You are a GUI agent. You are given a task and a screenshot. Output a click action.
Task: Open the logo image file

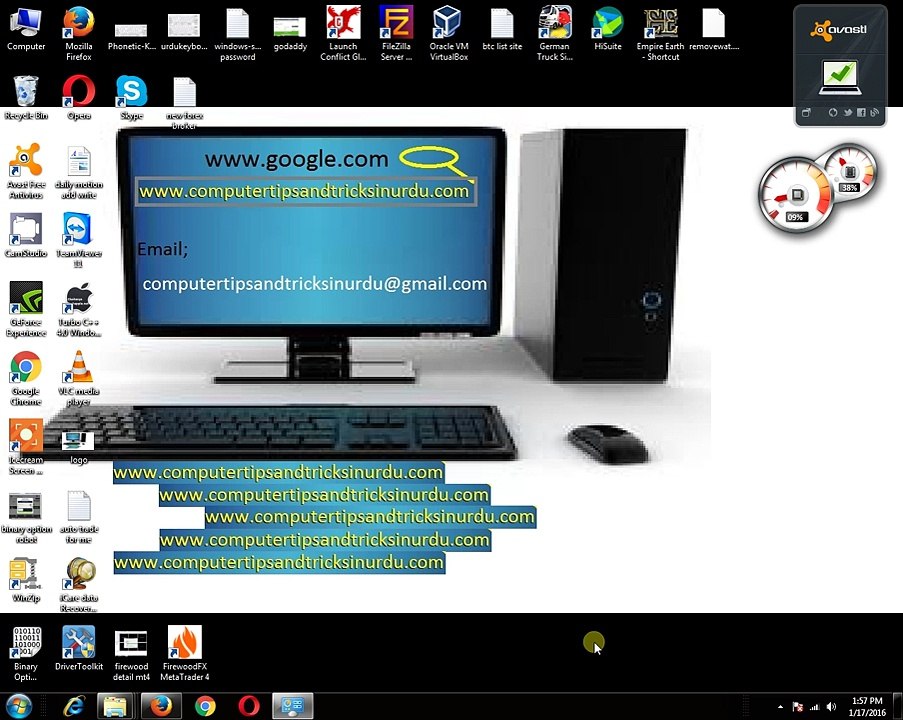click(79, 448)
